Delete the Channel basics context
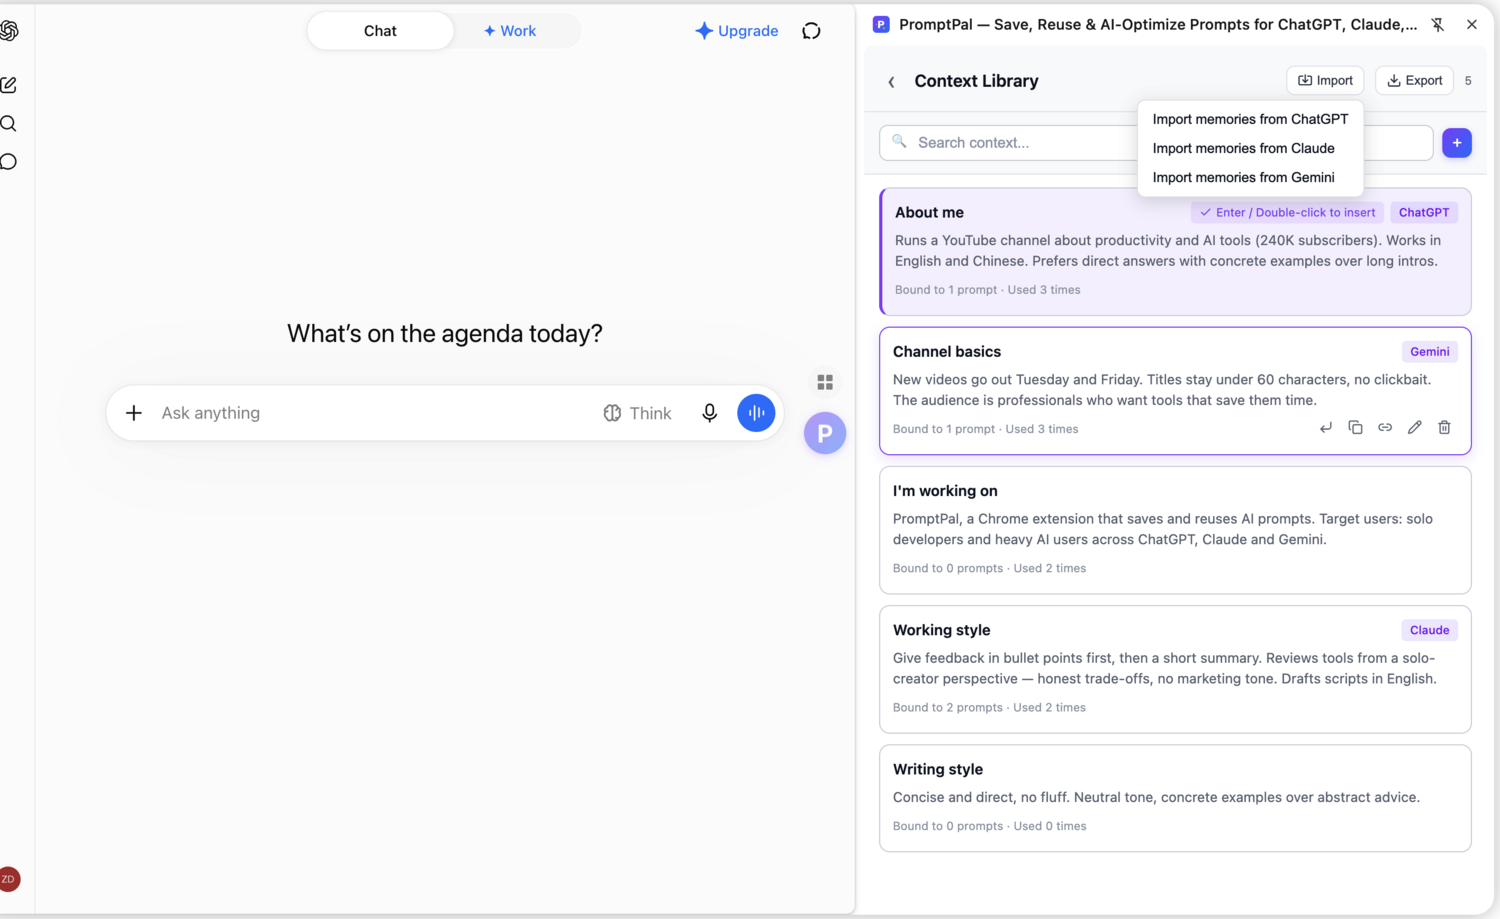 pyautogui.click(x=1444, y=428)
